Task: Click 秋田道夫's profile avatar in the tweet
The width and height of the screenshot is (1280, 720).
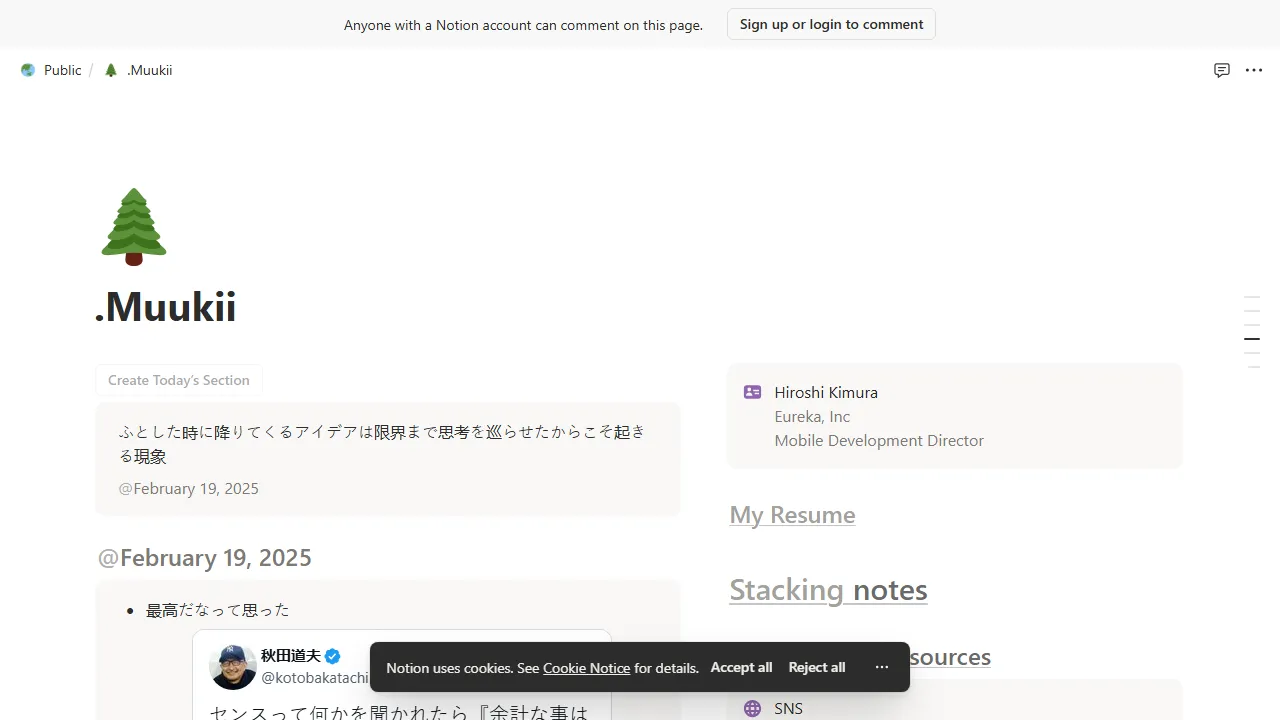Action: click(232, 666)
